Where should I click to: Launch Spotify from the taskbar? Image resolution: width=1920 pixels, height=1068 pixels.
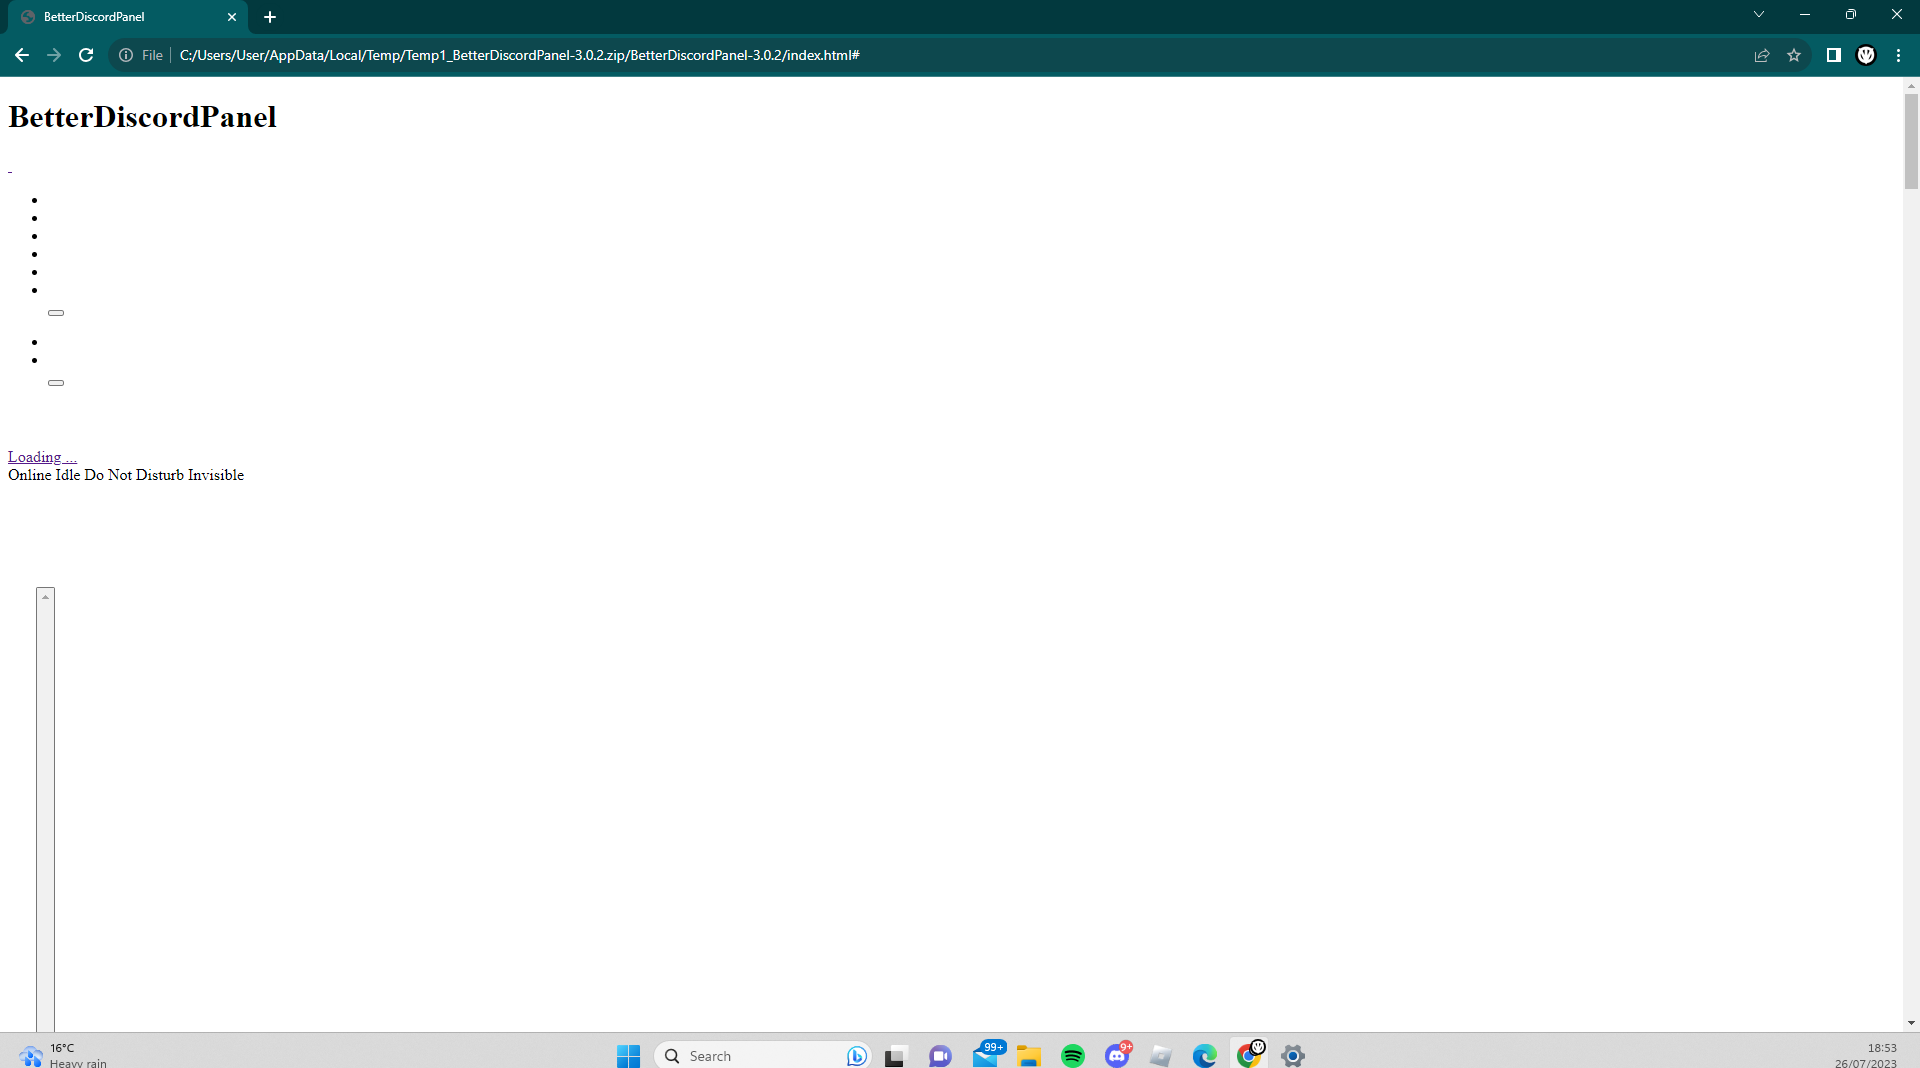(1072, 1055)
